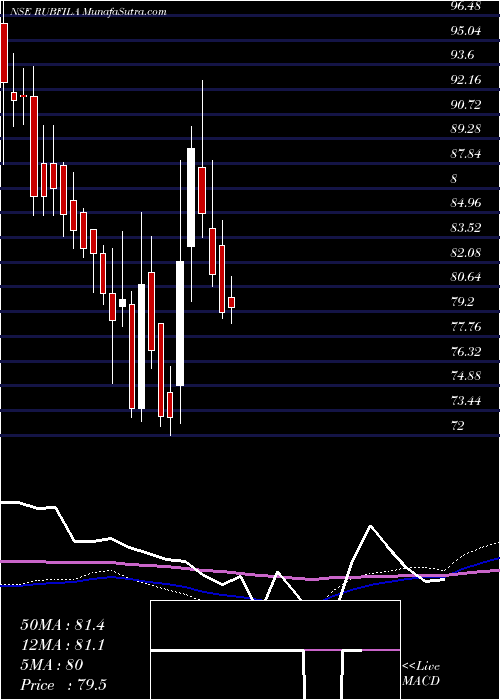
Task: Select the 89.28 price axis label
Action: point(468,129)
